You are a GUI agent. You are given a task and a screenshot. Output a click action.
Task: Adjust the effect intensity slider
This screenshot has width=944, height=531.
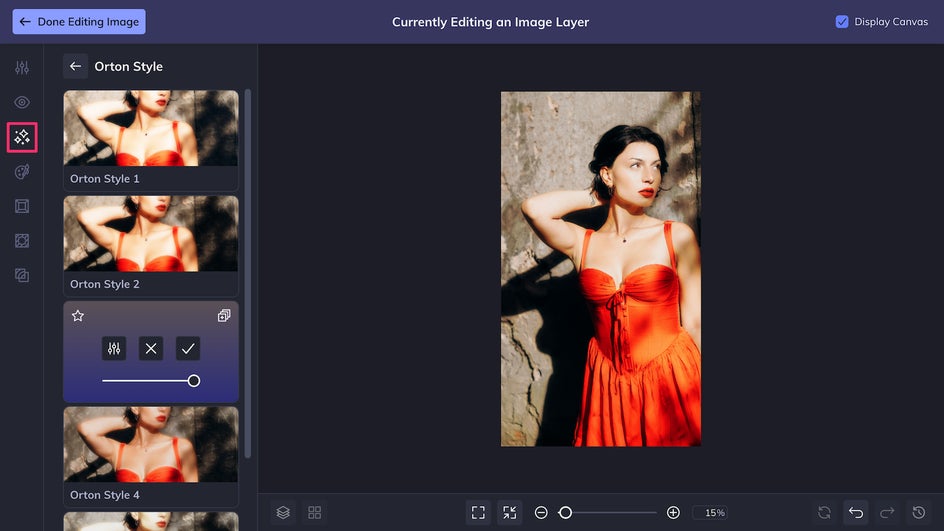[151, 380]
